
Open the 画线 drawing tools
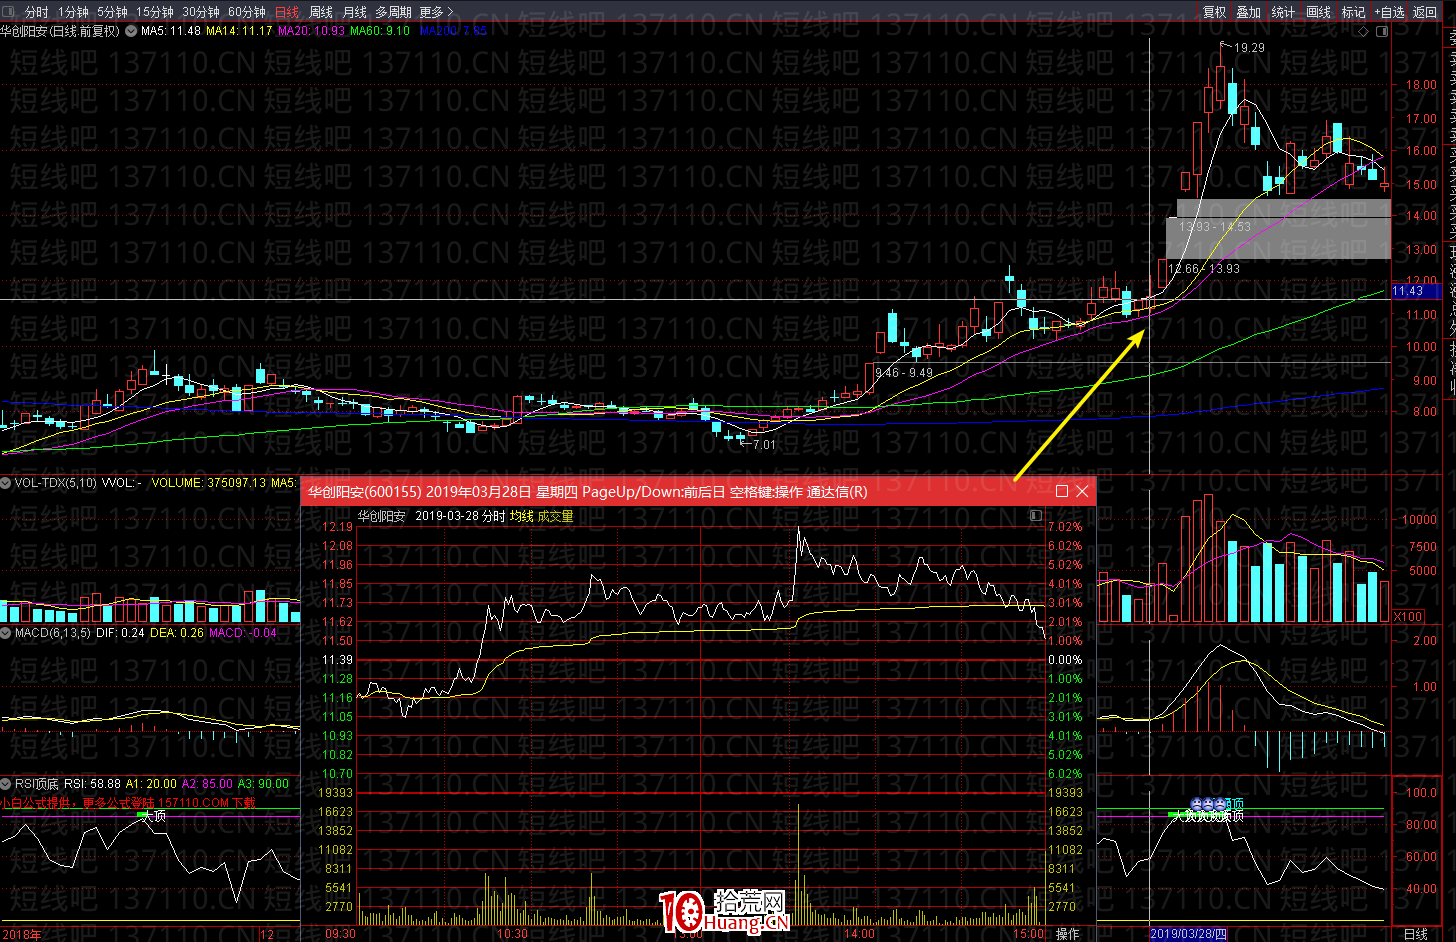pyautogui.click(x=1319, y=12)
